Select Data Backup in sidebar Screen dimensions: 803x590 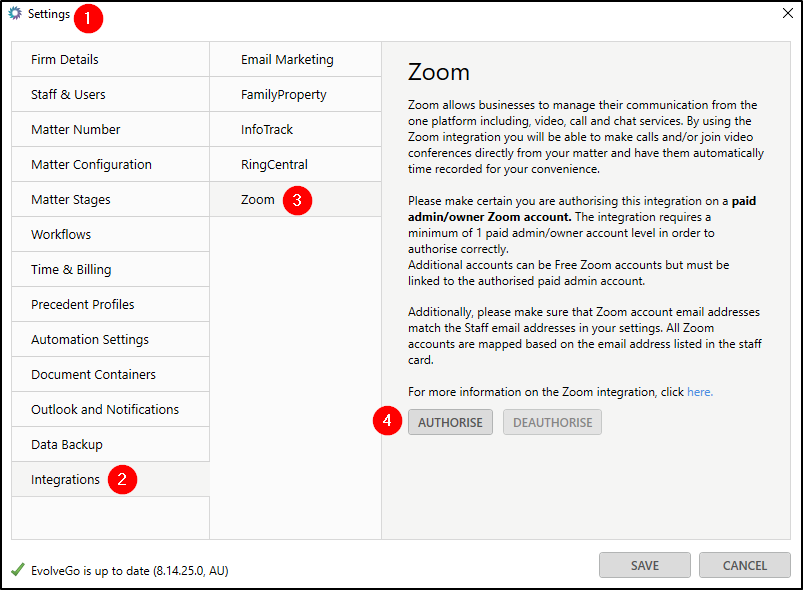(x=110, y=445)
